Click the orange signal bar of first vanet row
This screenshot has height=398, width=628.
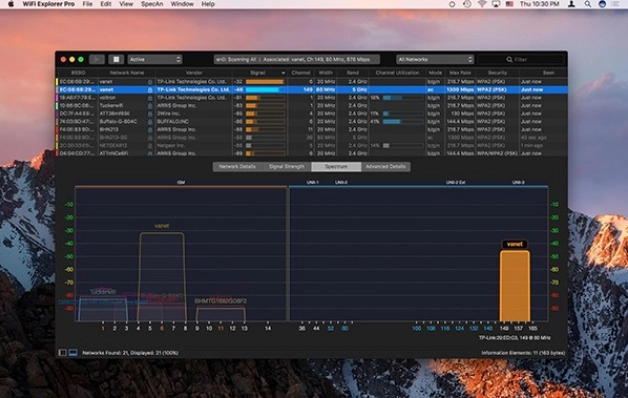click(265, 82)
